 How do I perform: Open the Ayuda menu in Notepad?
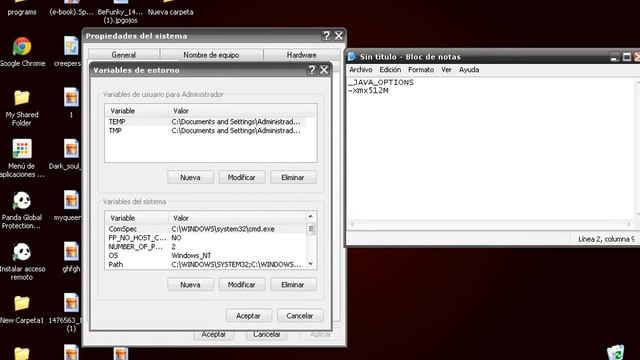pos(469,70)
